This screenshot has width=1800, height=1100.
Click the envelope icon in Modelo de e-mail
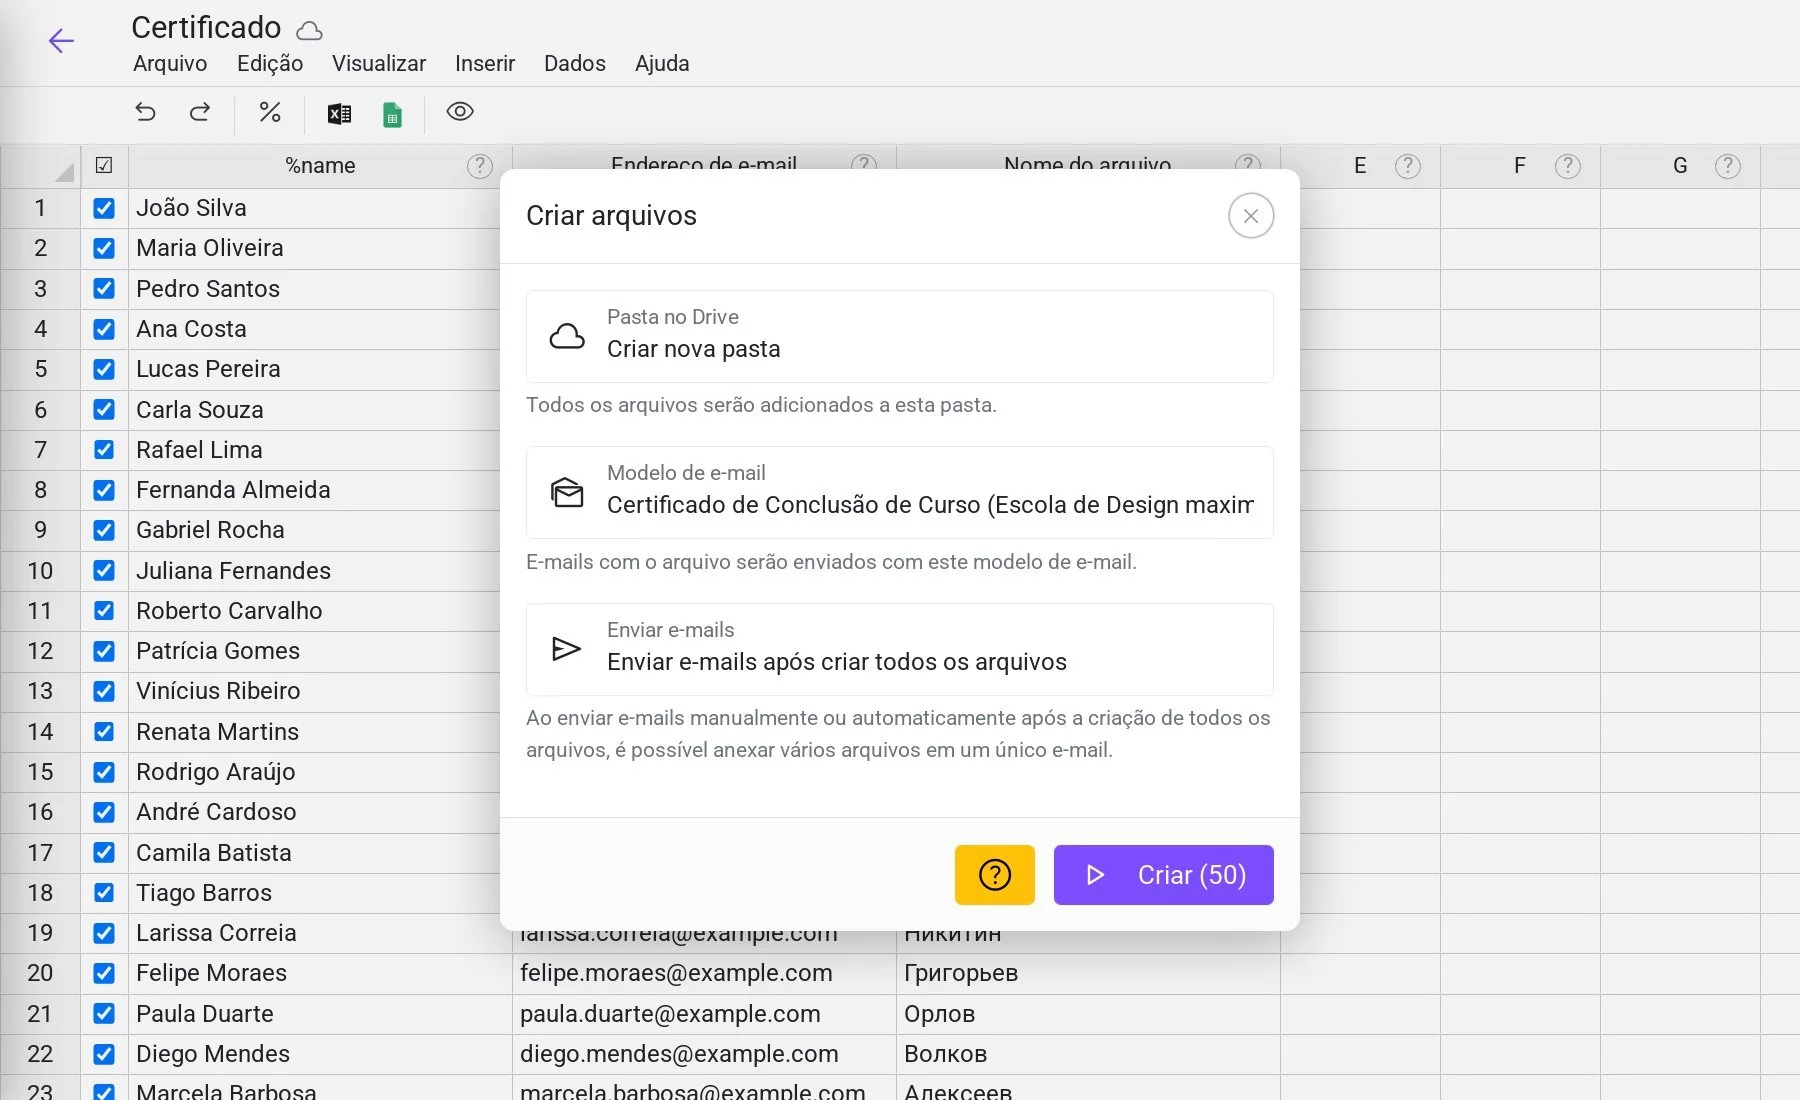[x=567, y=492]
